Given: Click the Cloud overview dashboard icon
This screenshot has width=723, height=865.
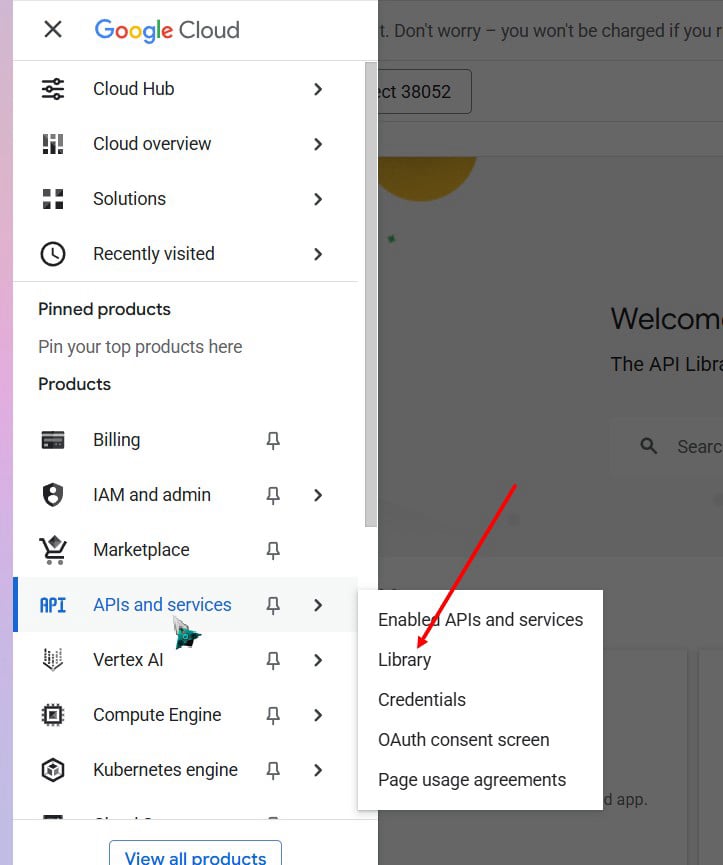Looking at the screenshot, I should [53, 144].
